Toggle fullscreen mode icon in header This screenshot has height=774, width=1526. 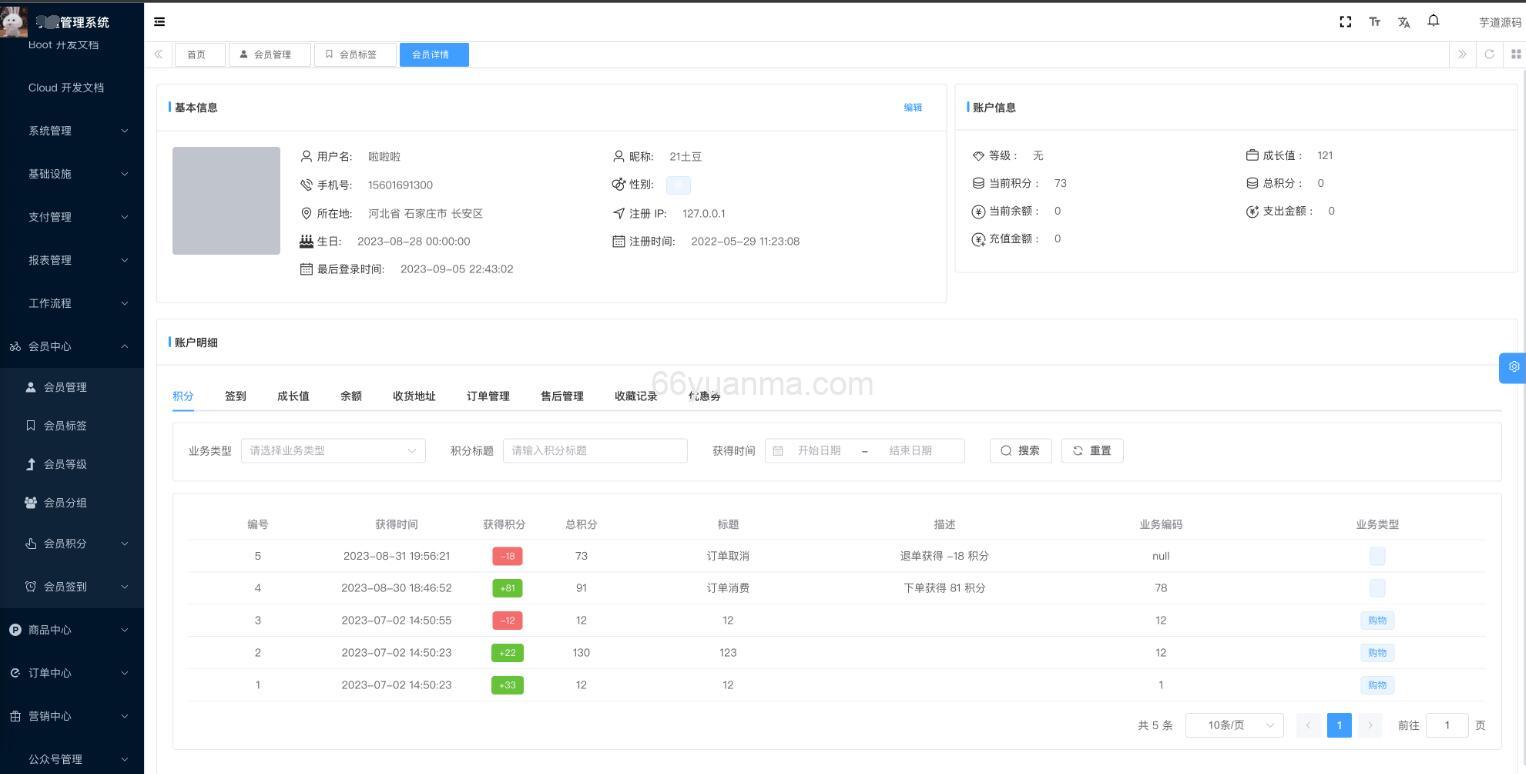pos(1345,21)
